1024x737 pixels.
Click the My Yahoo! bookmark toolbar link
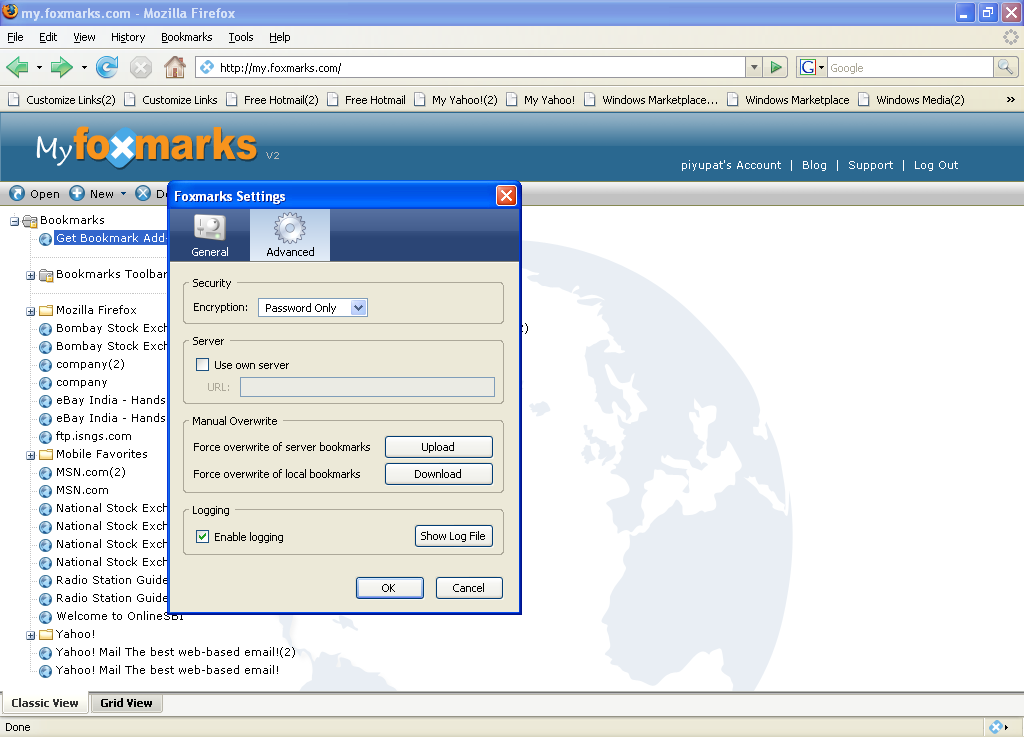click(x=541, y=100)
